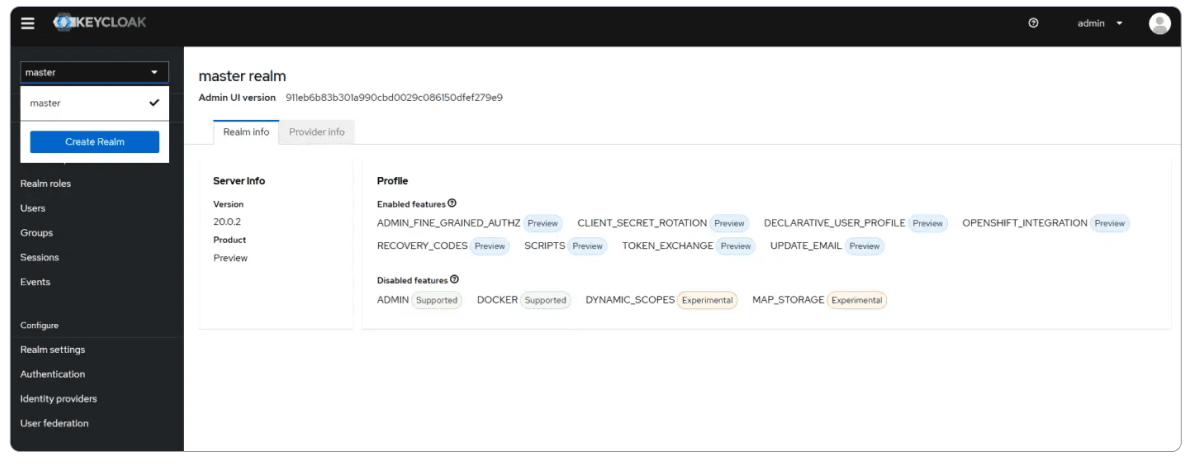Expand the master realm selector dropdown

[94, 72]
